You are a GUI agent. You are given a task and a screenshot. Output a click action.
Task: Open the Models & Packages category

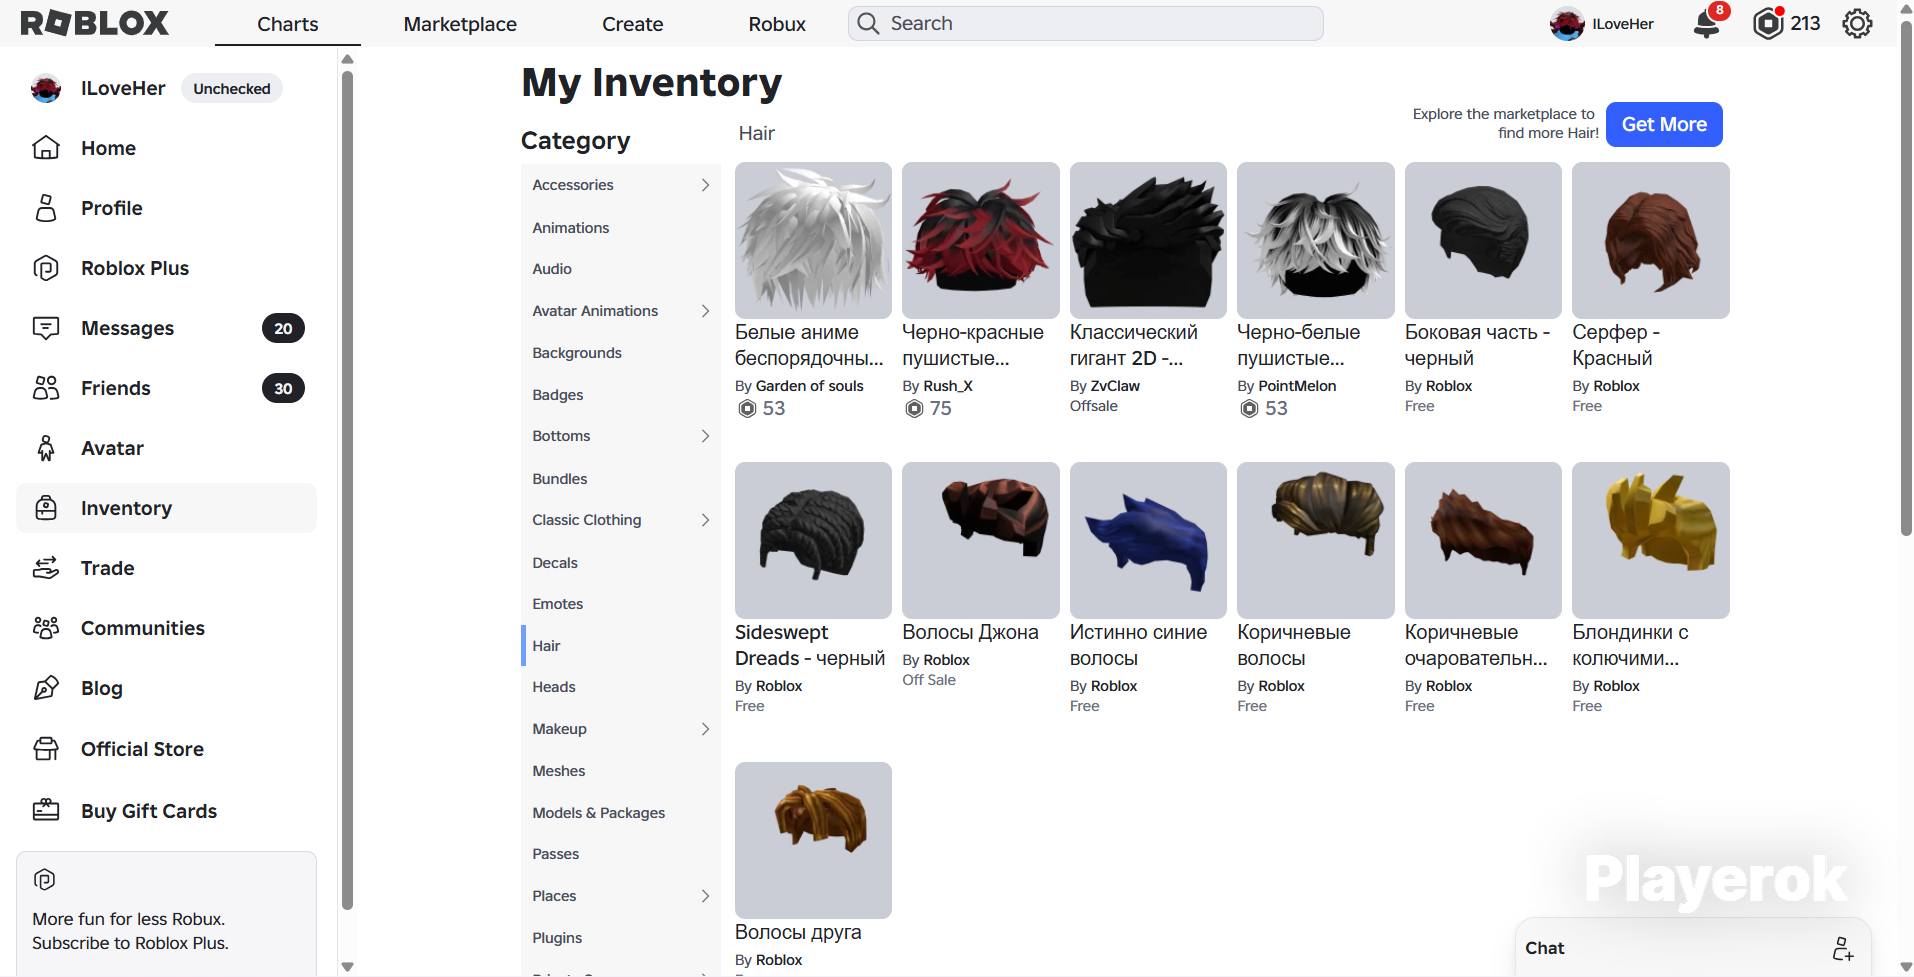pyautogui.click(x=621, y=813)
